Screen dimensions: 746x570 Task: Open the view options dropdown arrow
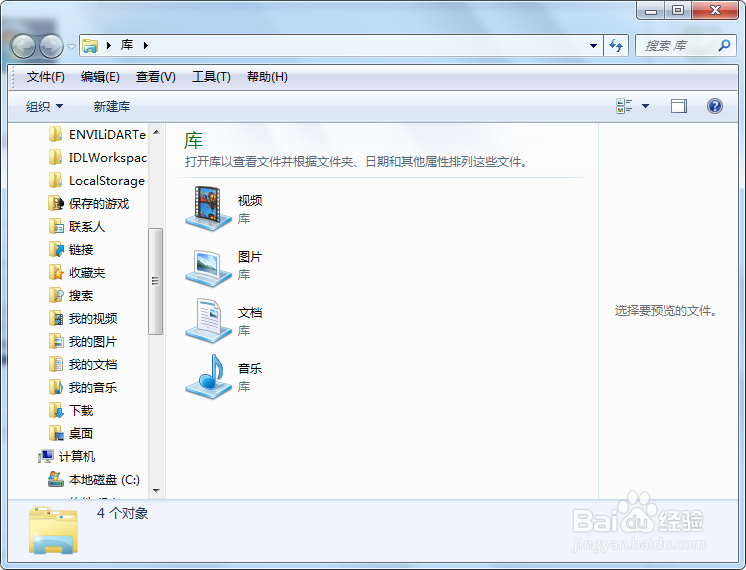click(x=645, y=106)
